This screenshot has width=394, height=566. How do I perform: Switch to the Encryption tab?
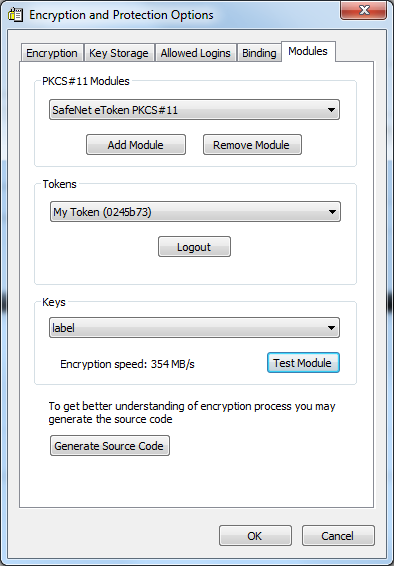coord(52,53)
